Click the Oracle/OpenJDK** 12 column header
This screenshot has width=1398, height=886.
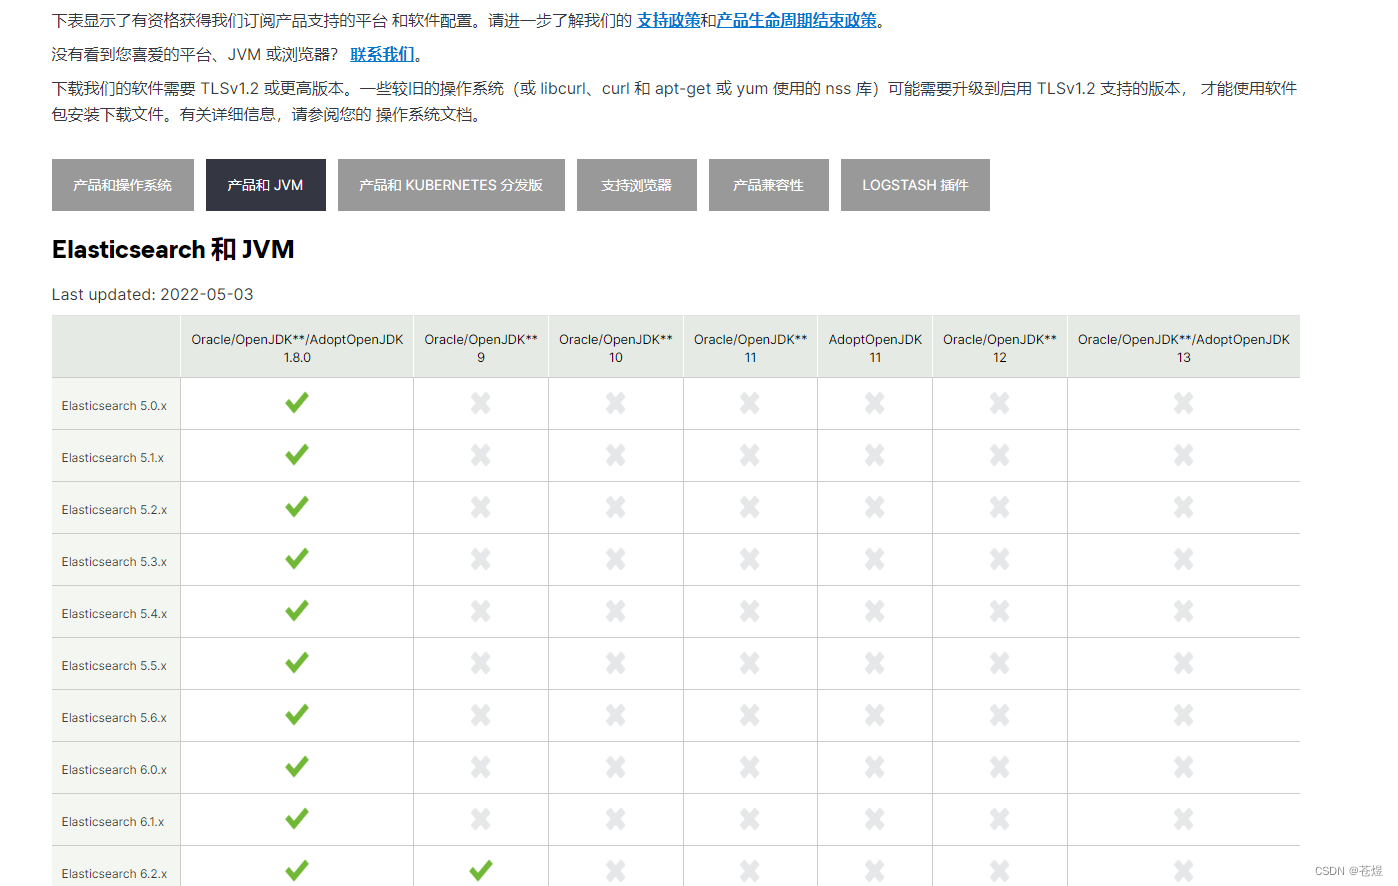click(x=1000, y=348)
